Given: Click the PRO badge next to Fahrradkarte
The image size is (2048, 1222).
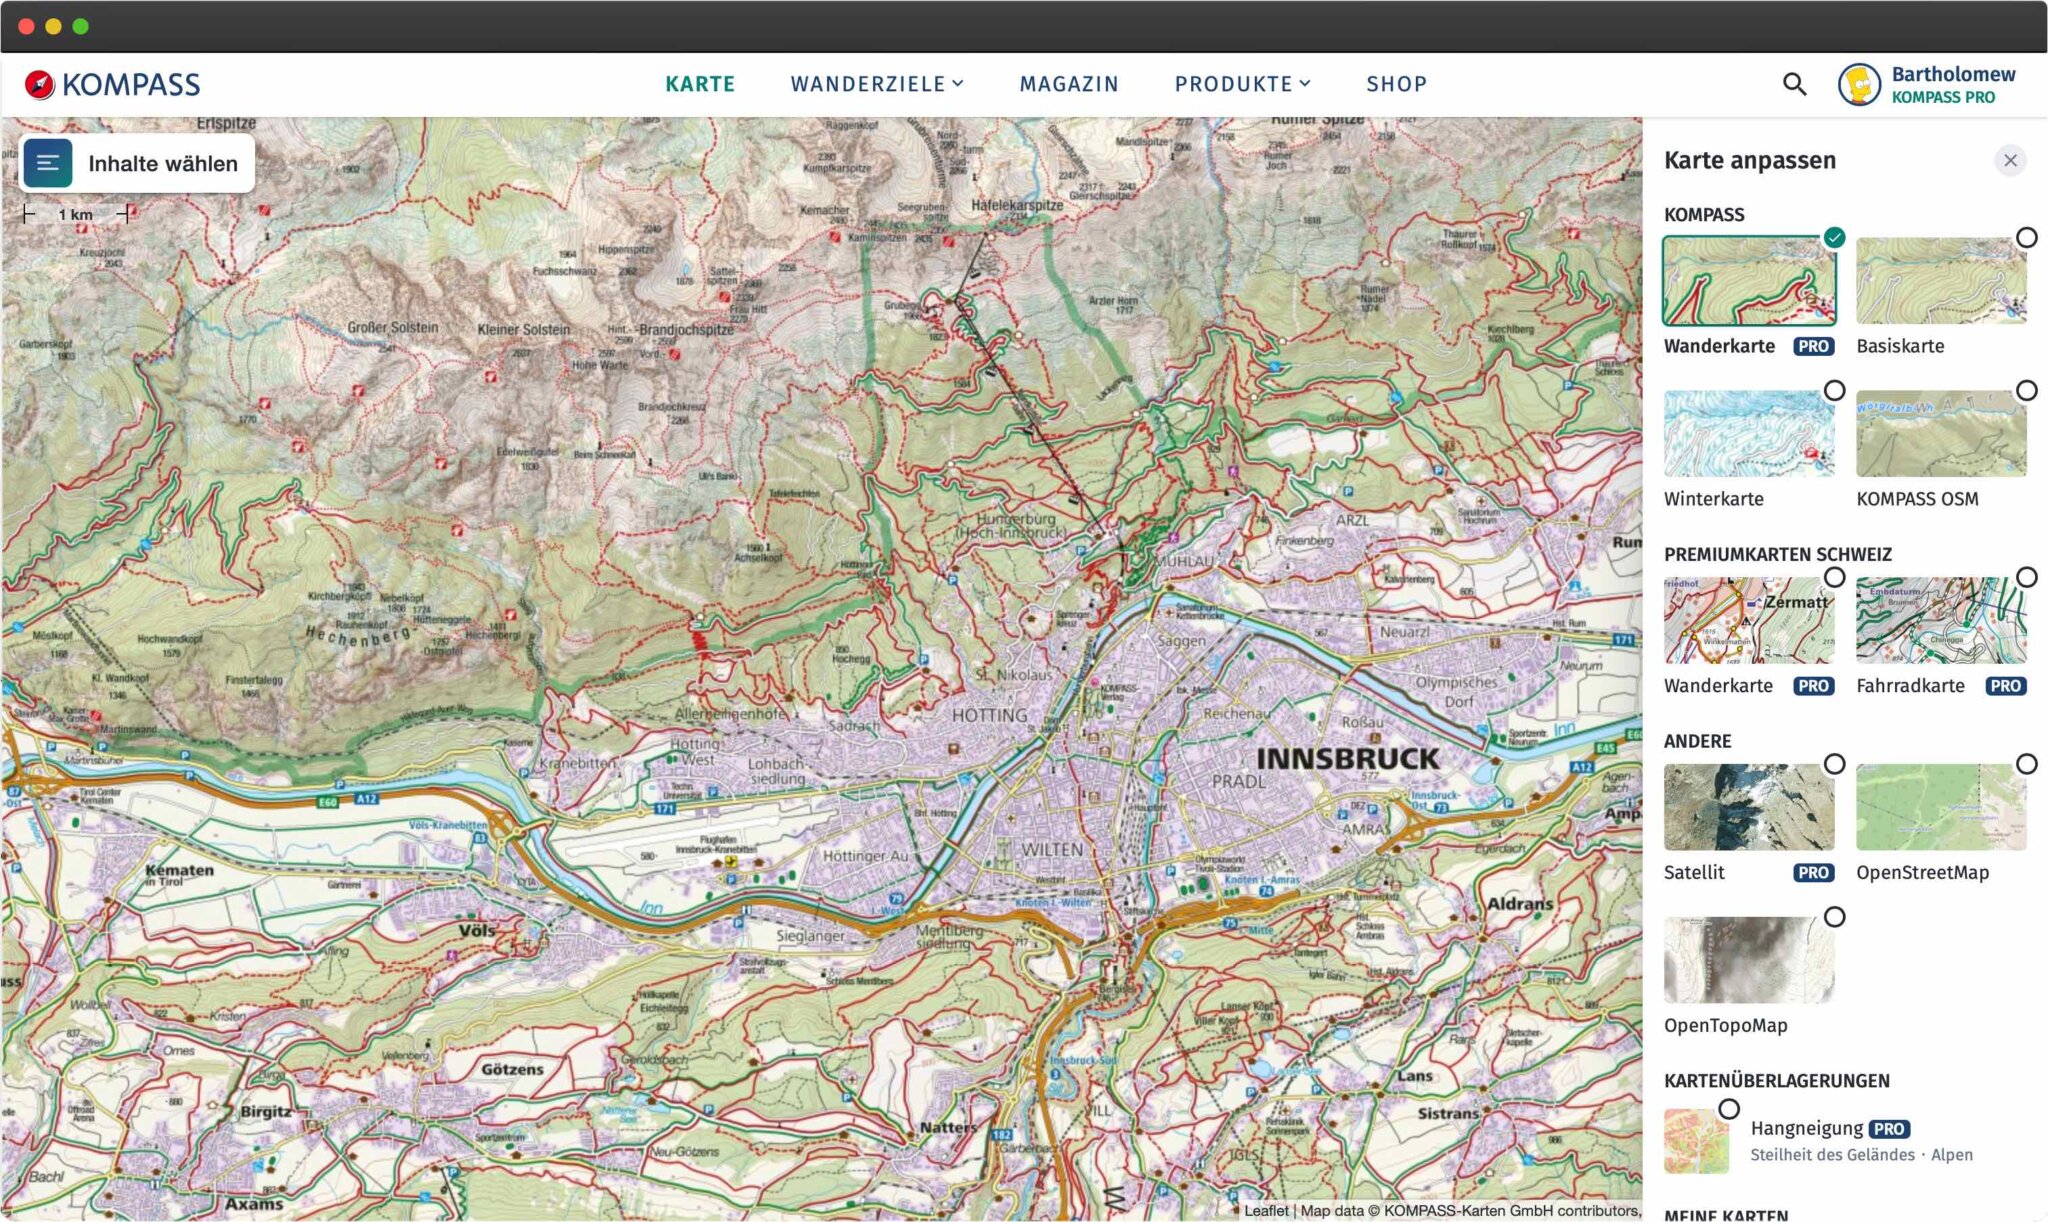Looking at the screenshot, I should [2005, 686].
